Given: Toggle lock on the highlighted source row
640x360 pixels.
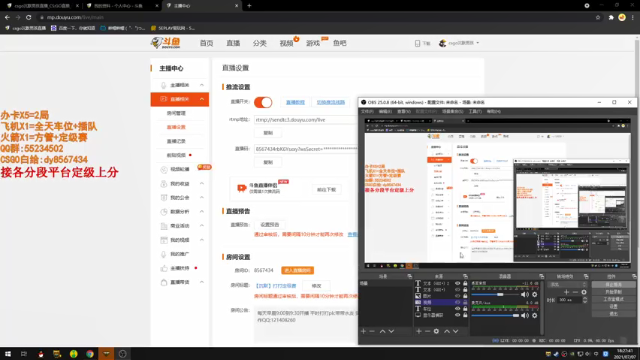Looking at the screenshot, I should pos(465,302).
